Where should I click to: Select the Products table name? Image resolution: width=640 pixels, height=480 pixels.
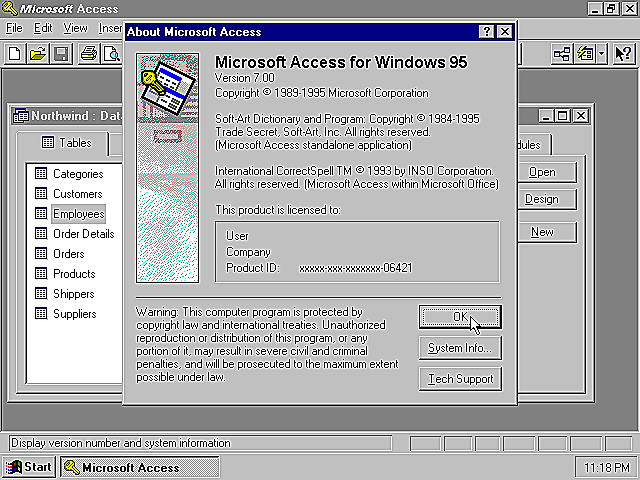74,274
